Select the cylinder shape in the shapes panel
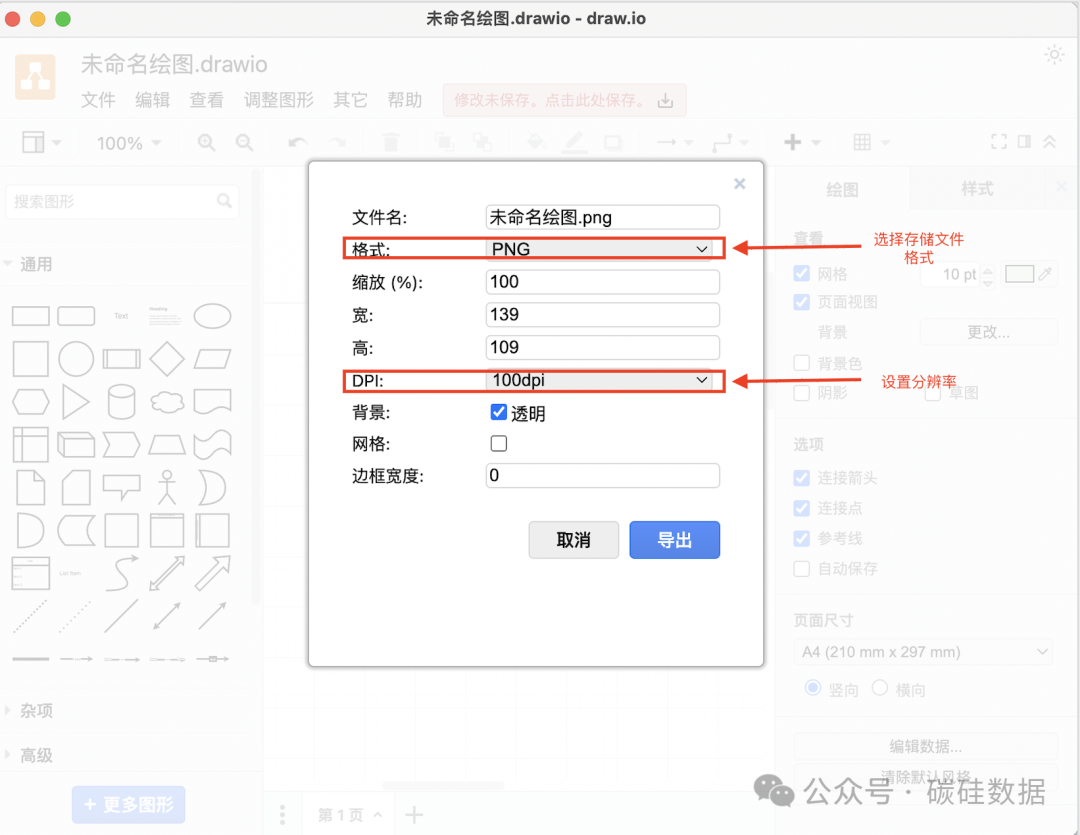The image size is (1080, 835). point(121,401)
